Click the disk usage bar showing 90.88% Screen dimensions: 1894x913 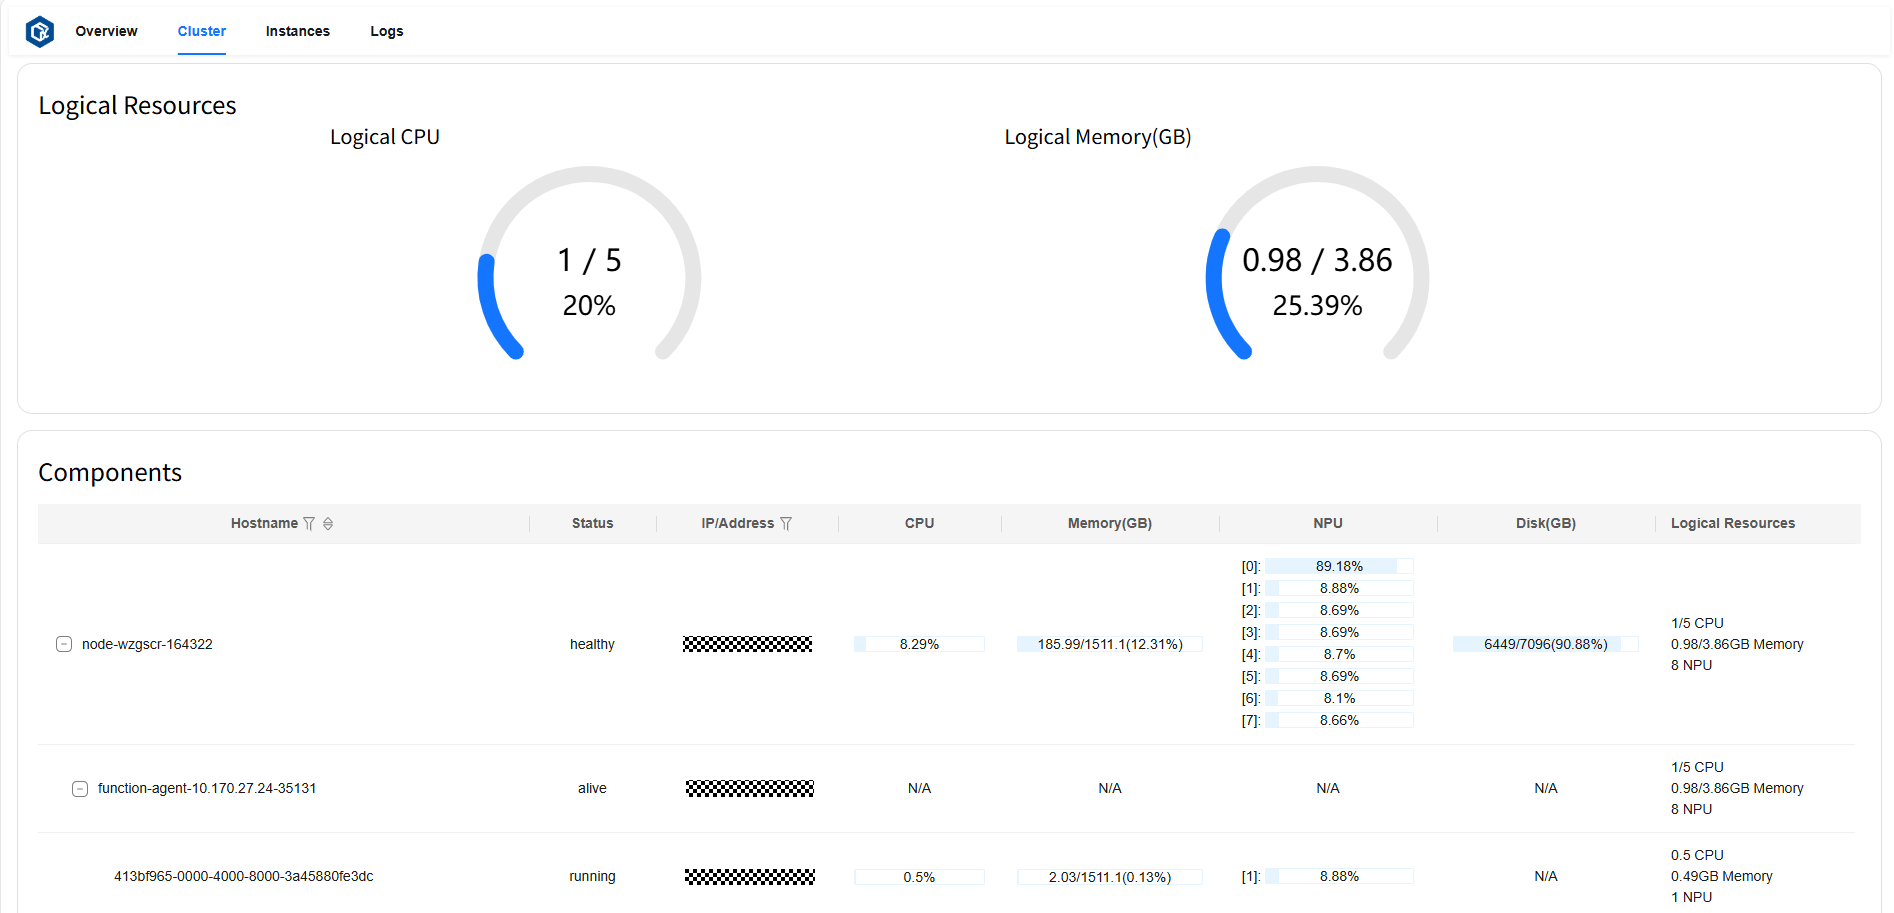pyautogui.click(x=1545, y=645)
